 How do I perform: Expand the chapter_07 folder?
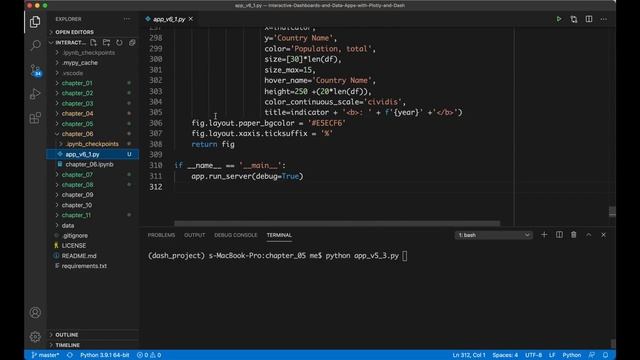tap(77, 175)
